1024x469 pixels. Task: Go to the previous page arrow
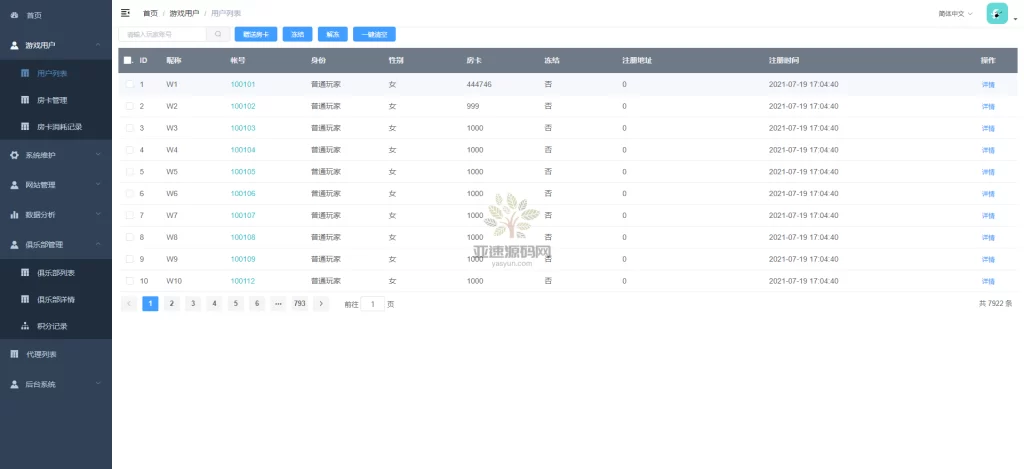click(x=129, y=303)
